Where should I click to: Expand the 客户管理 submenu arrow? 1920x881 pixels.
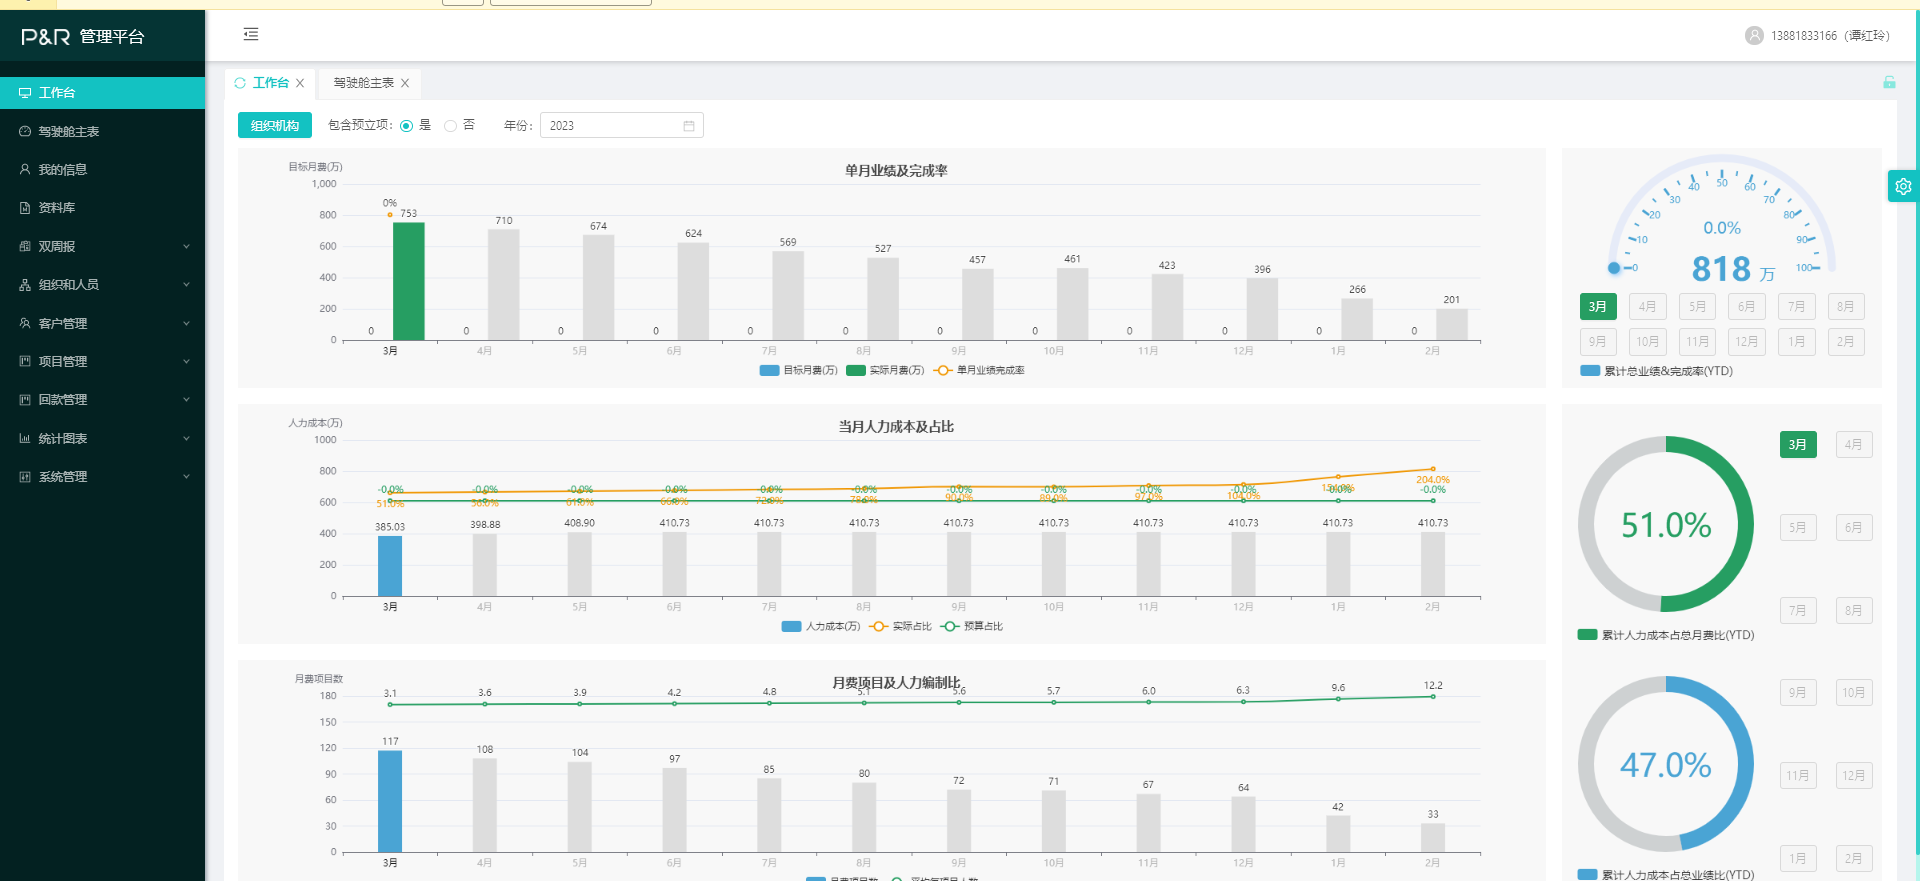coord(186,323)
